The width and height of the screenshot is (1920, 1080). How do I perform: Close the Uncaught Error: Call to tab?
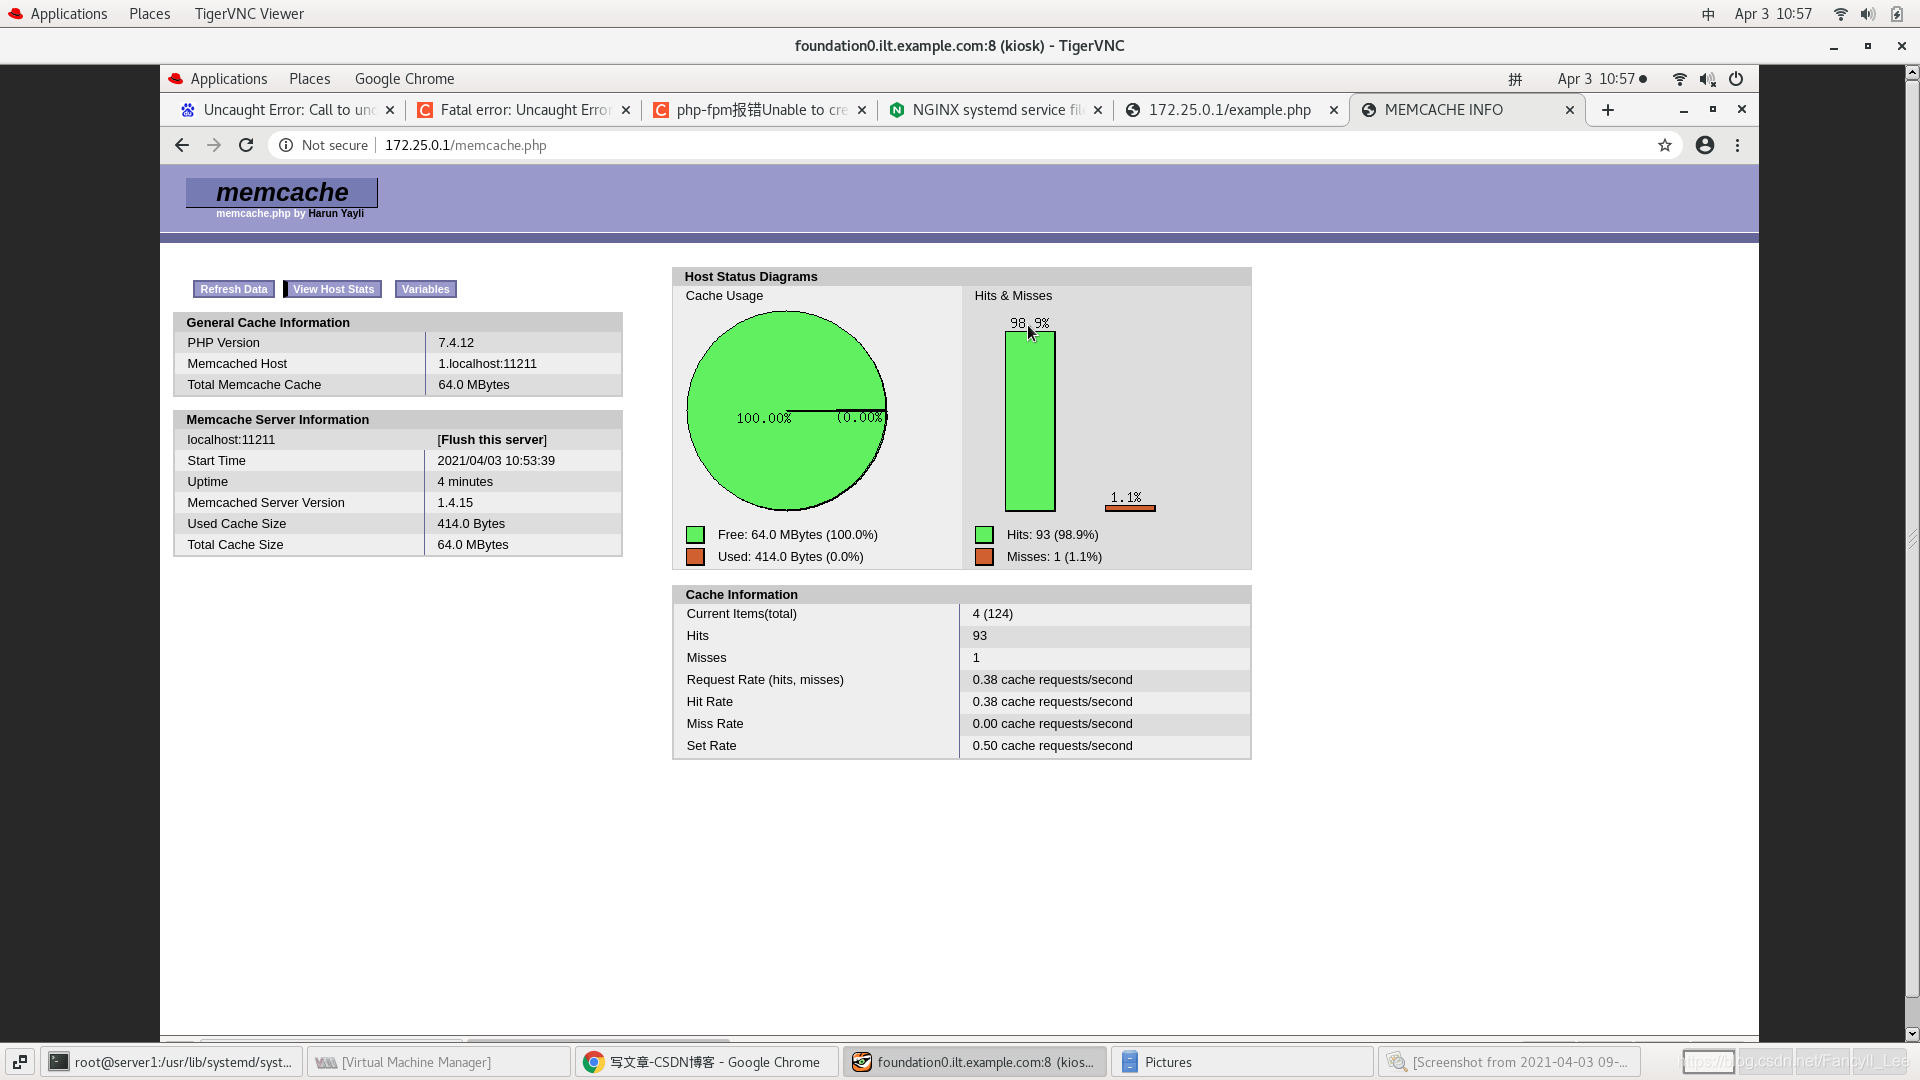click(390, 110)
